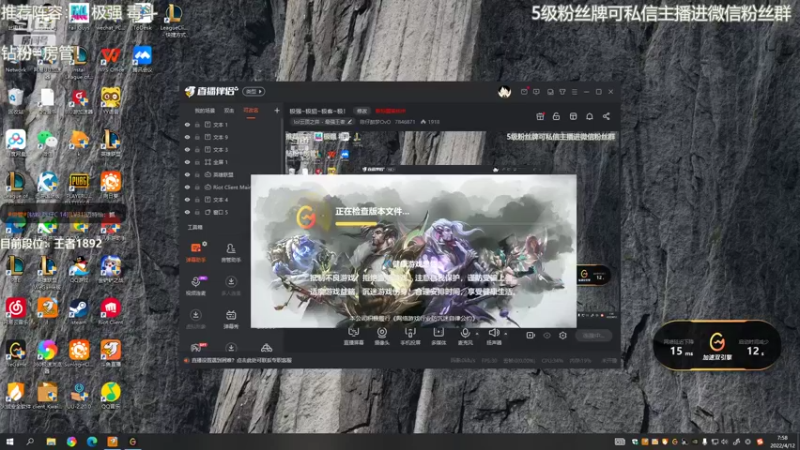Open hamburger menu in title bar
Screen dimensions: 800x450
point(574,92)
